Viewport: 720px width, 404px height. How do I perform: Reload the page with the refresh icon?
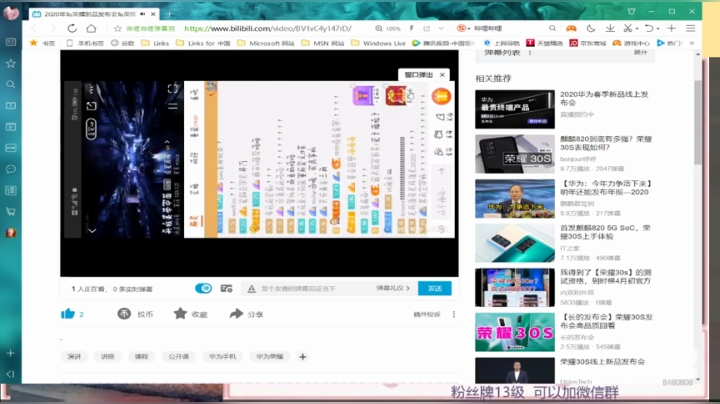[72, 28]
